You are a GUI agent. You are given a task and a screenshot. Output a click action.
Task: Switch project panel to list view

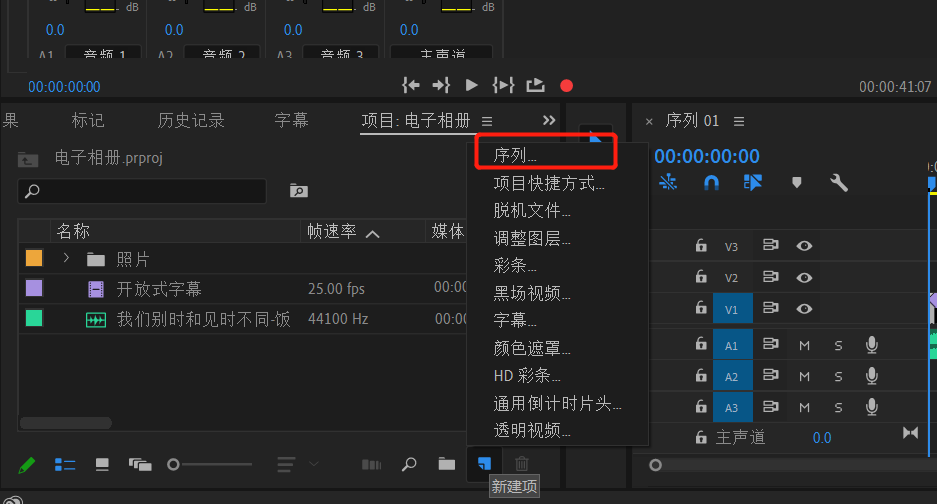point(65,464)
